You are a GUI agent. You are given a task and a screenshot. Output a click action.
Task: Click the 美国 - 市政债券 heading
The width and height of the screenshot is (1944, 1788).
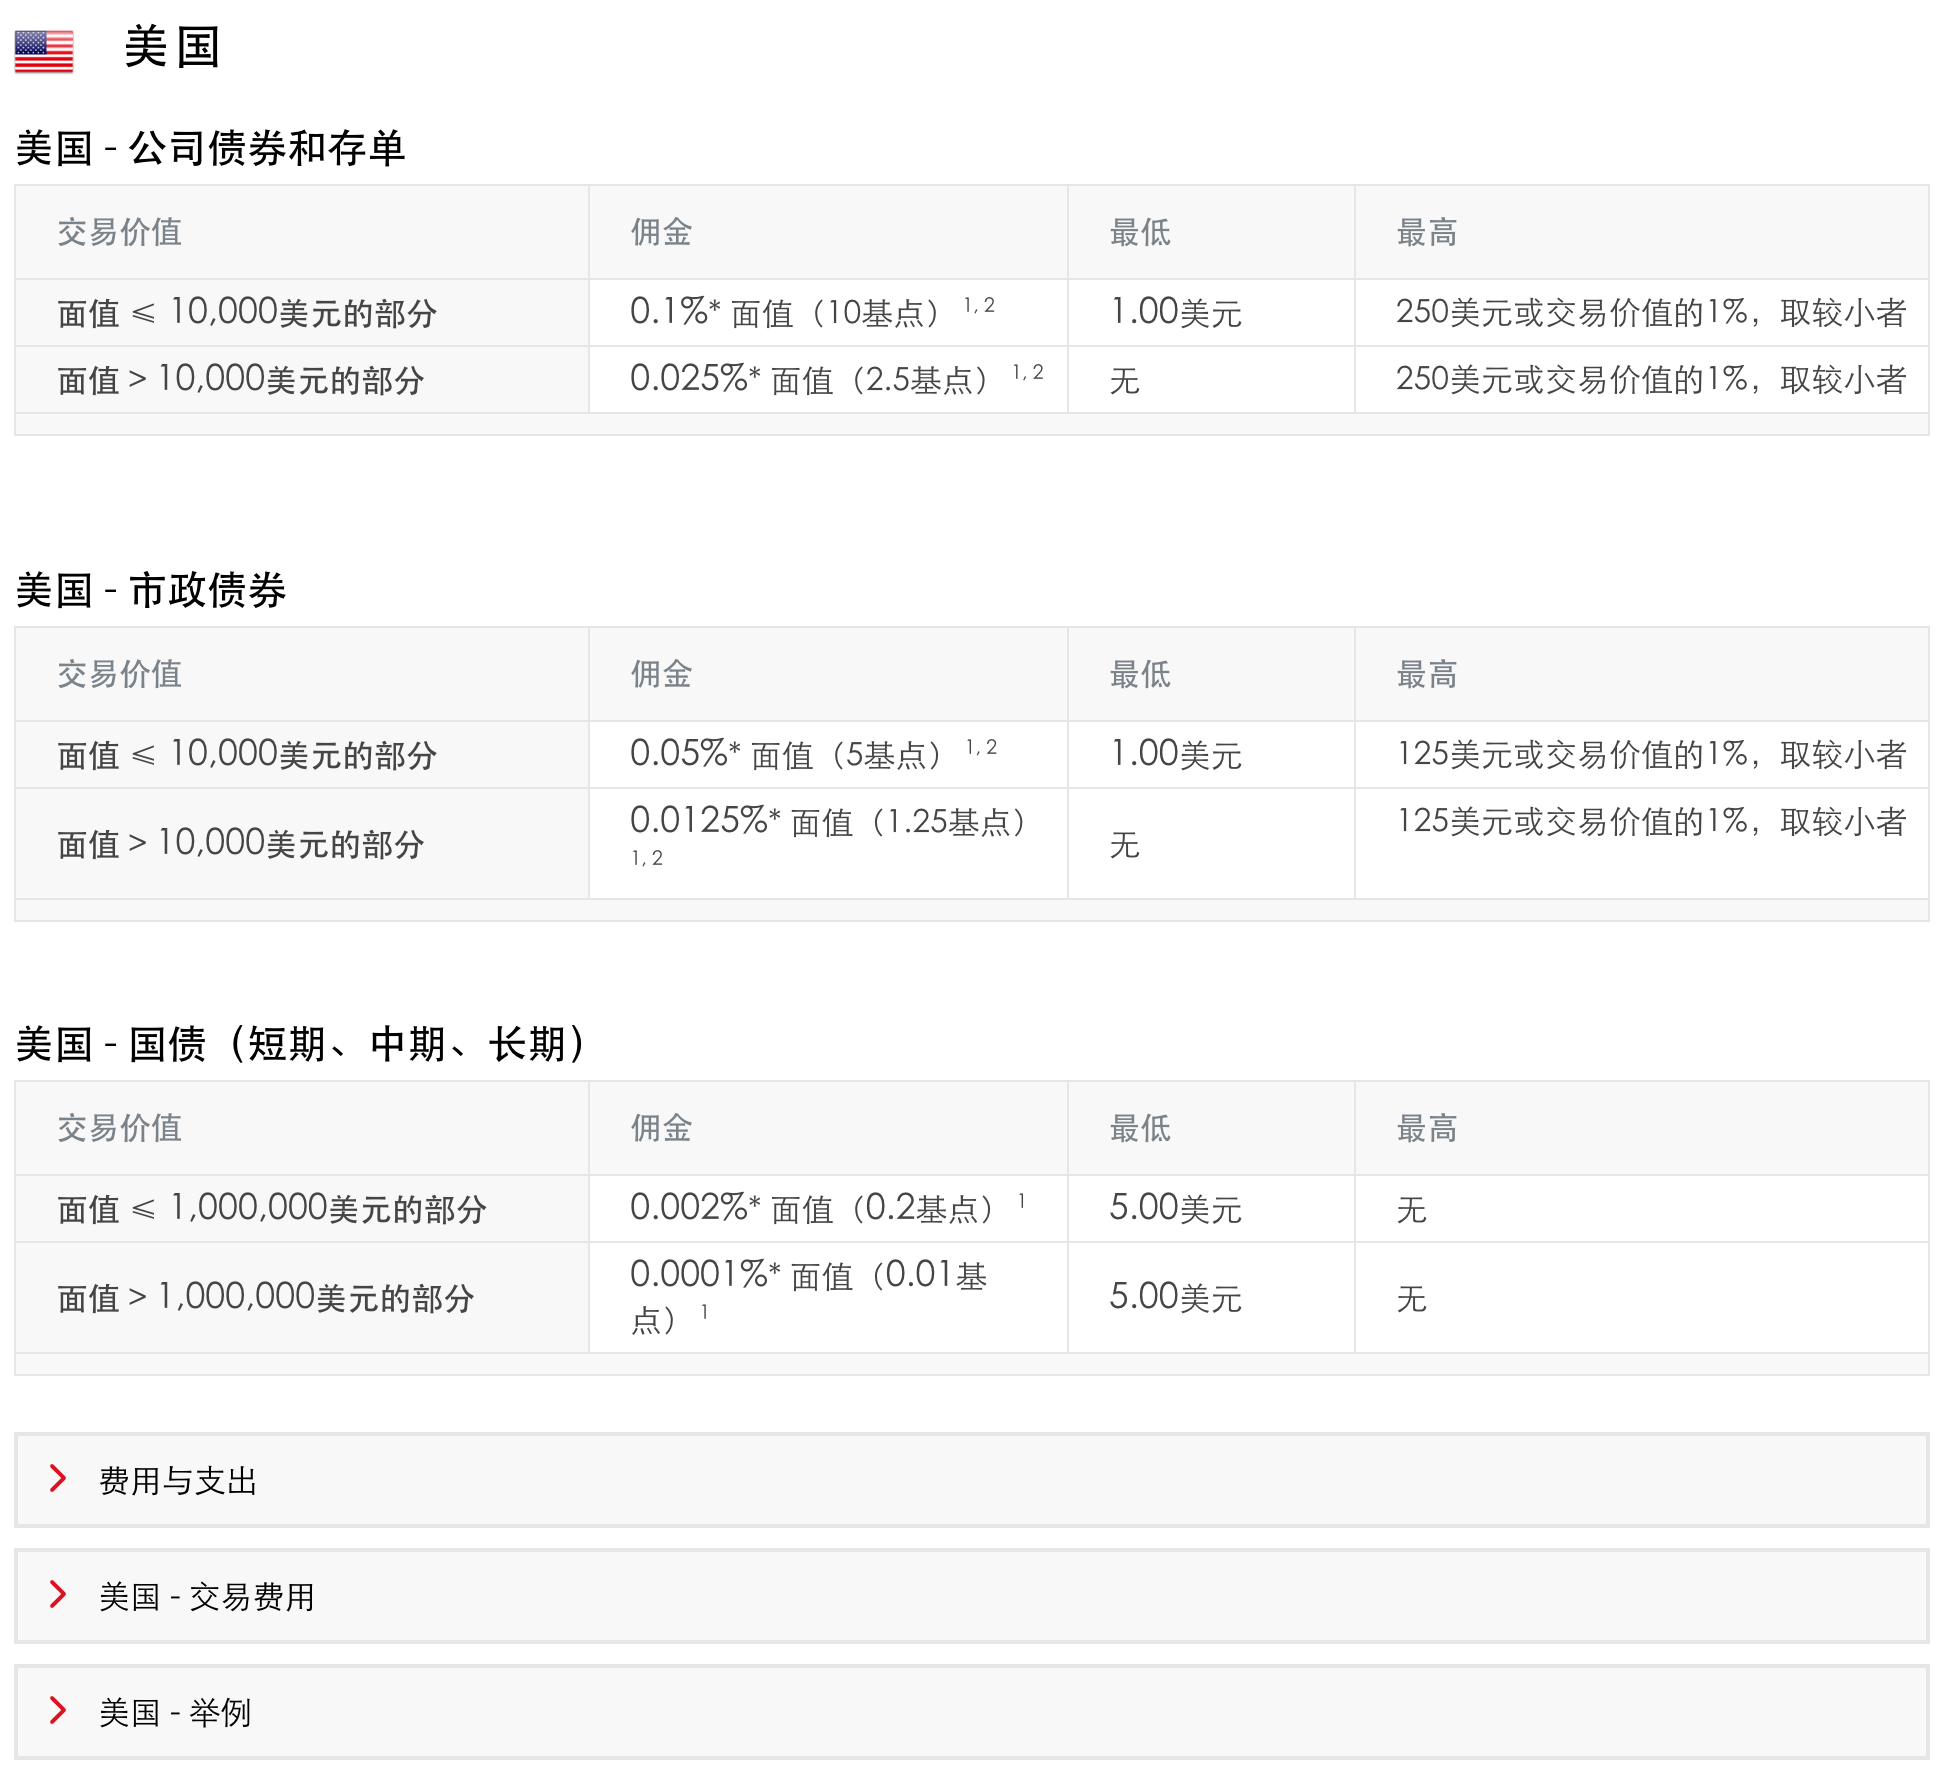click(x=151, y=590)
